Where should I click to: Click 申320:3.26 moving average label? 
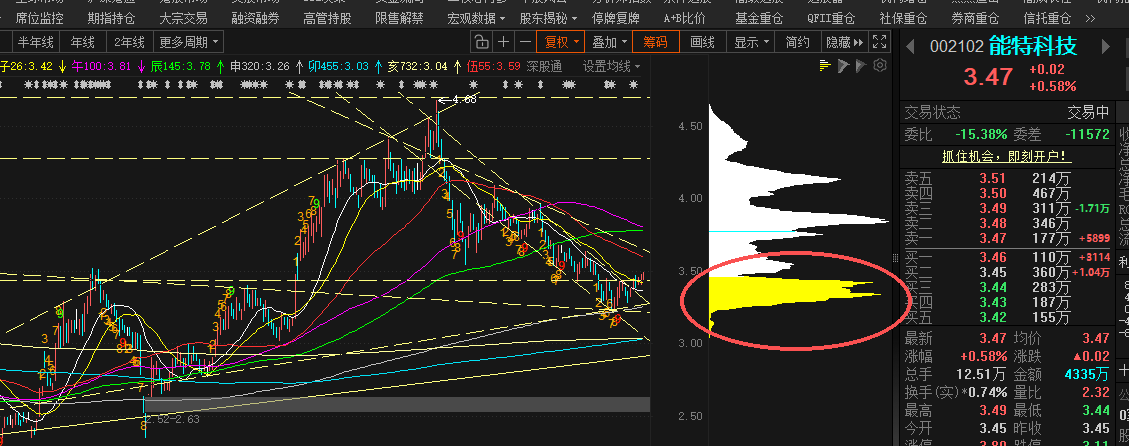(x=259, y=66)
